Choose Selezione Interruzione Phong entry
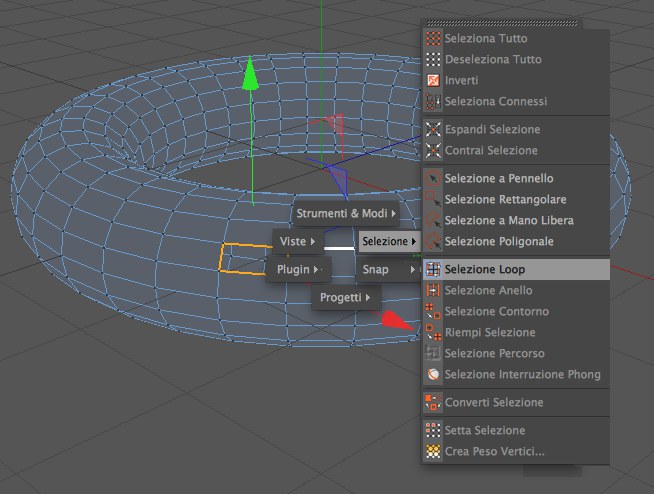Image resolution: width=654 pixels, height=494 pixels. pos(516,374)
